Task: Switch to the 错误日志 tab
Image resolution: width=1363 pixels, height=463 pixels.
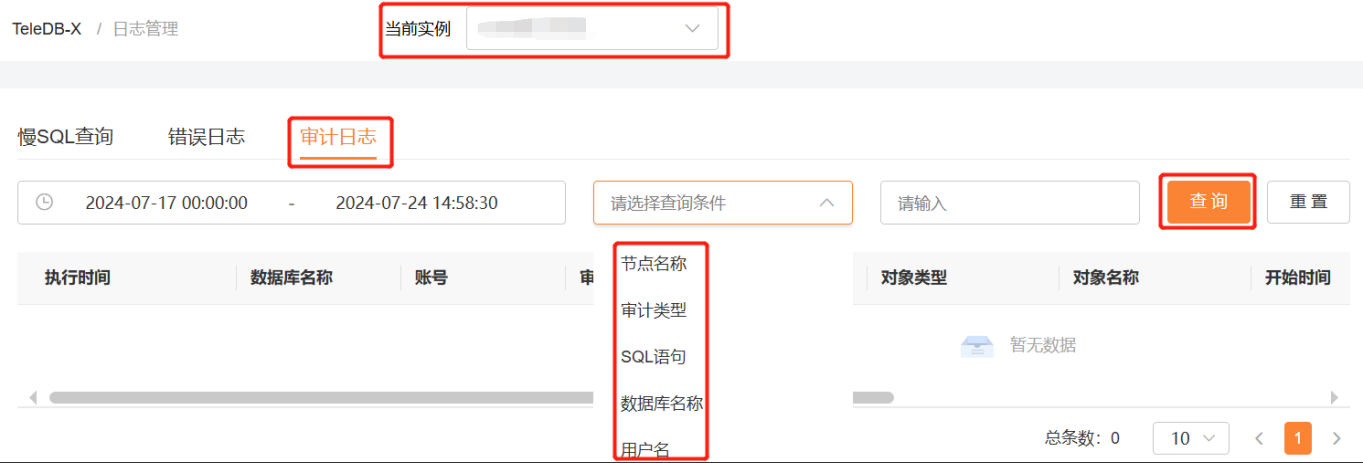Action: click(x=206, y=137)
